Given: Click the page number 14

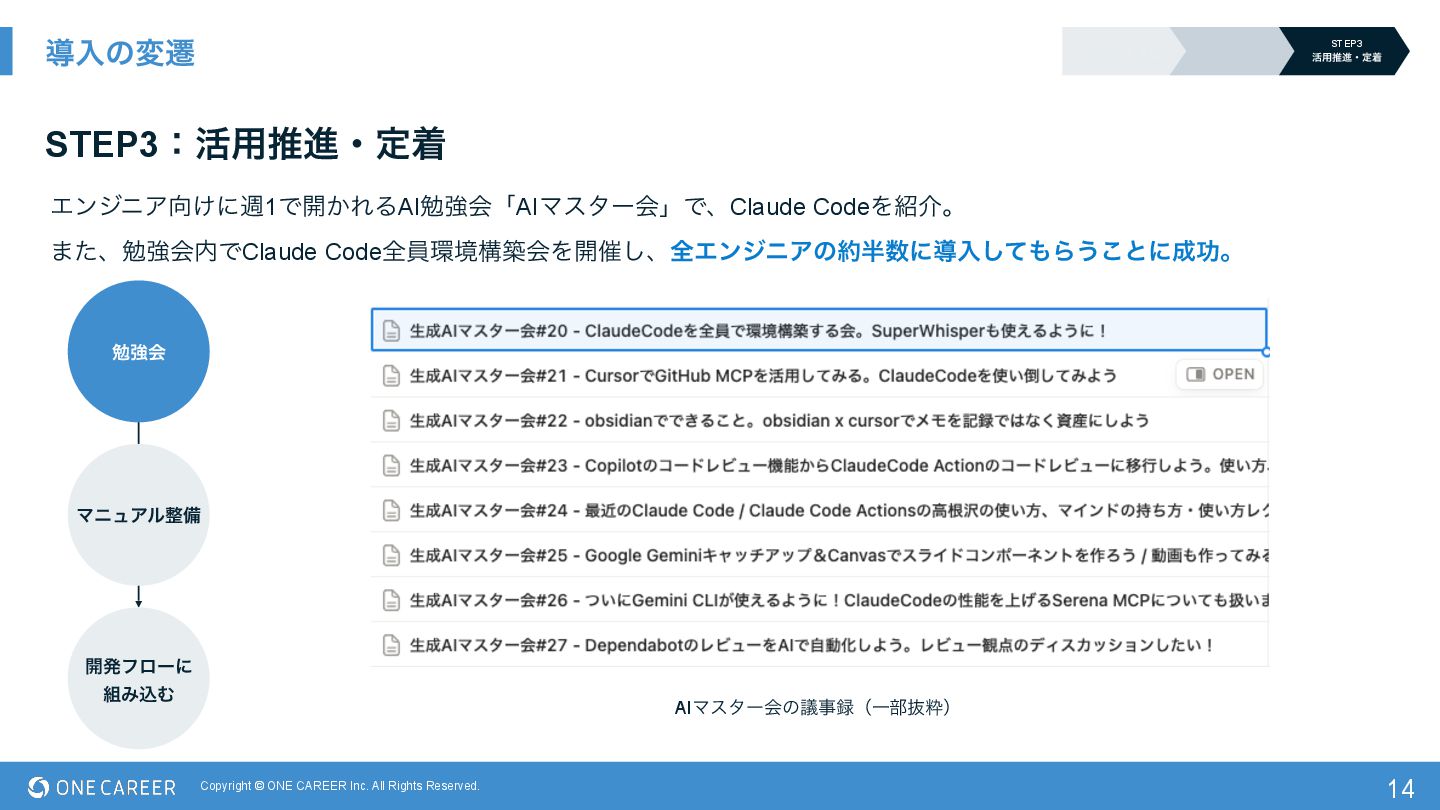Looking at the screenshot, I should 1401,788.
